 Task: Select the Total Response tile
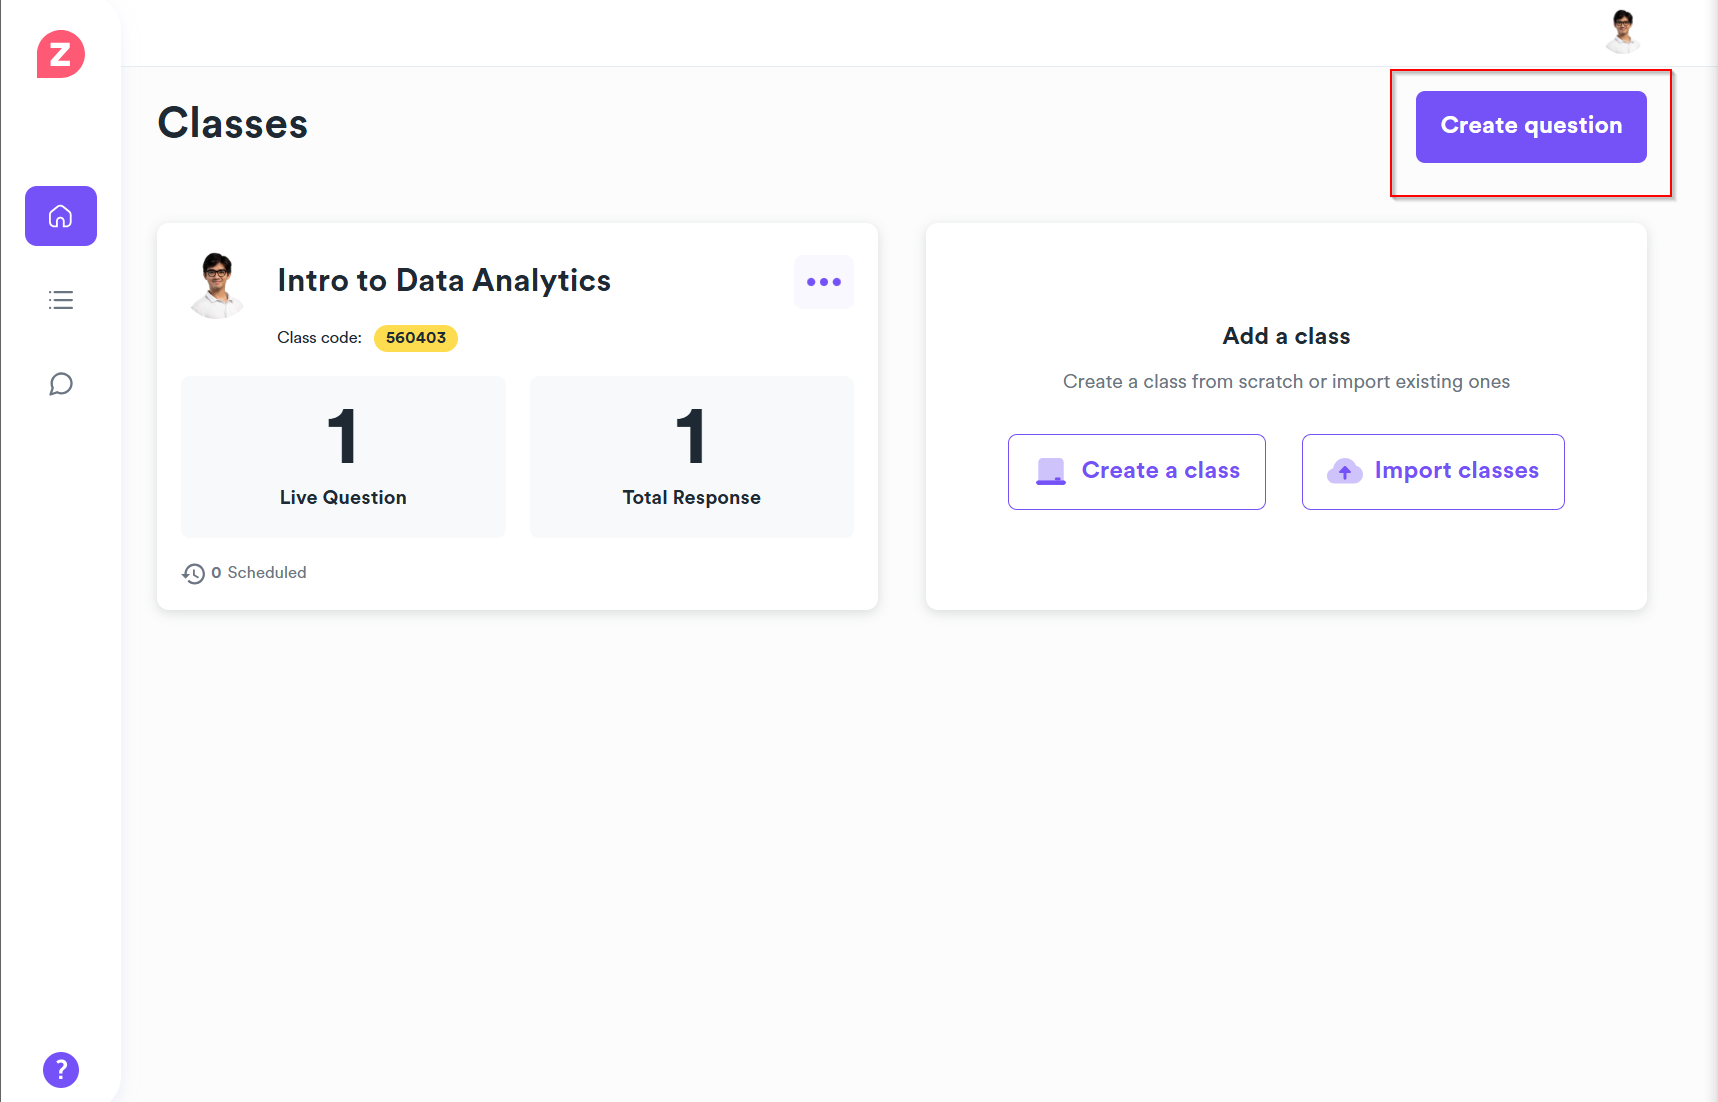click(x=691, y=457)
